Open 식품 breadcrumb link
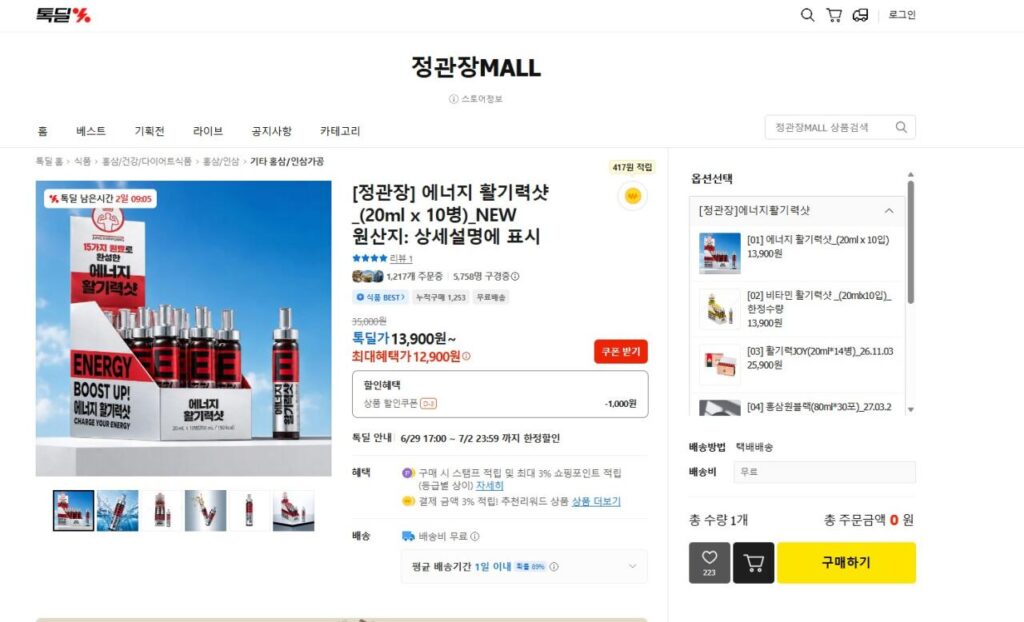 click(x=82, y=161)
